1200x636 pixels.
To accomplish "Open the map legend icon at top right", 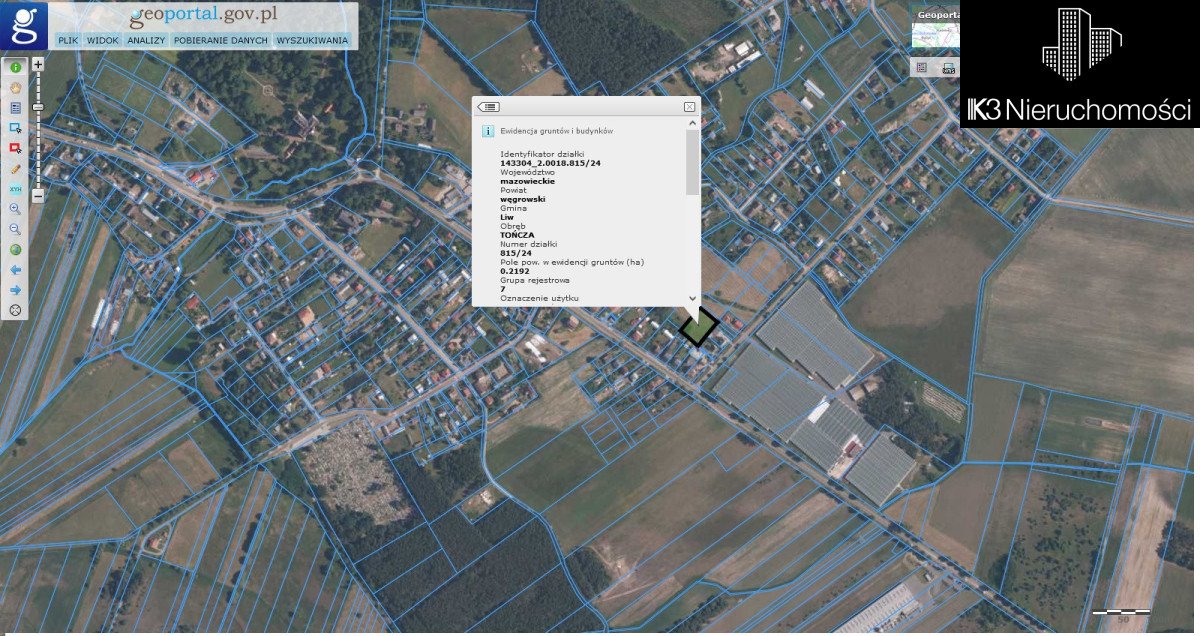I will click(921, 68).
